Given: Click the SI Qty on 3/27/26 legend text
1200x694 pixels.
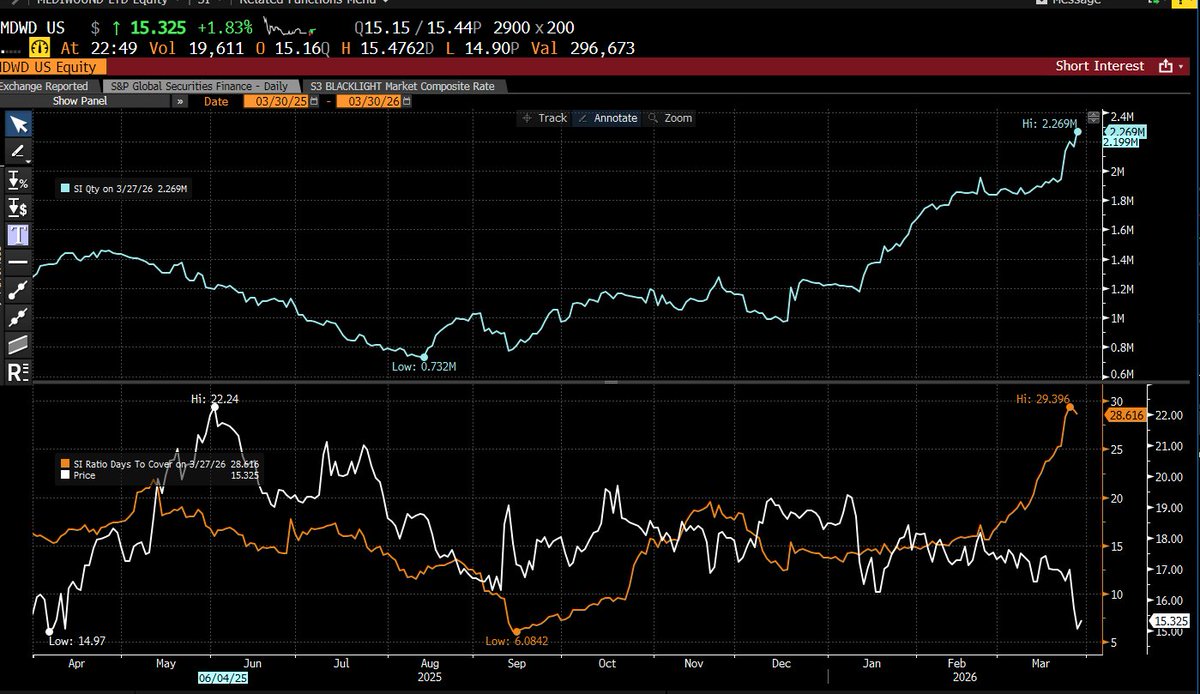Looking at the screenshot, I should 132,187.
